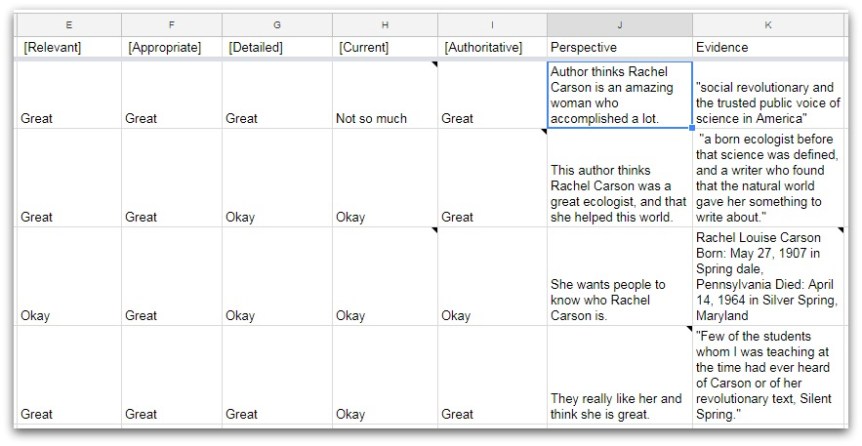Click the "Rachel Louise Carson Born" evidence cell
Screen dimensions: 862x446
coord(768,277)
